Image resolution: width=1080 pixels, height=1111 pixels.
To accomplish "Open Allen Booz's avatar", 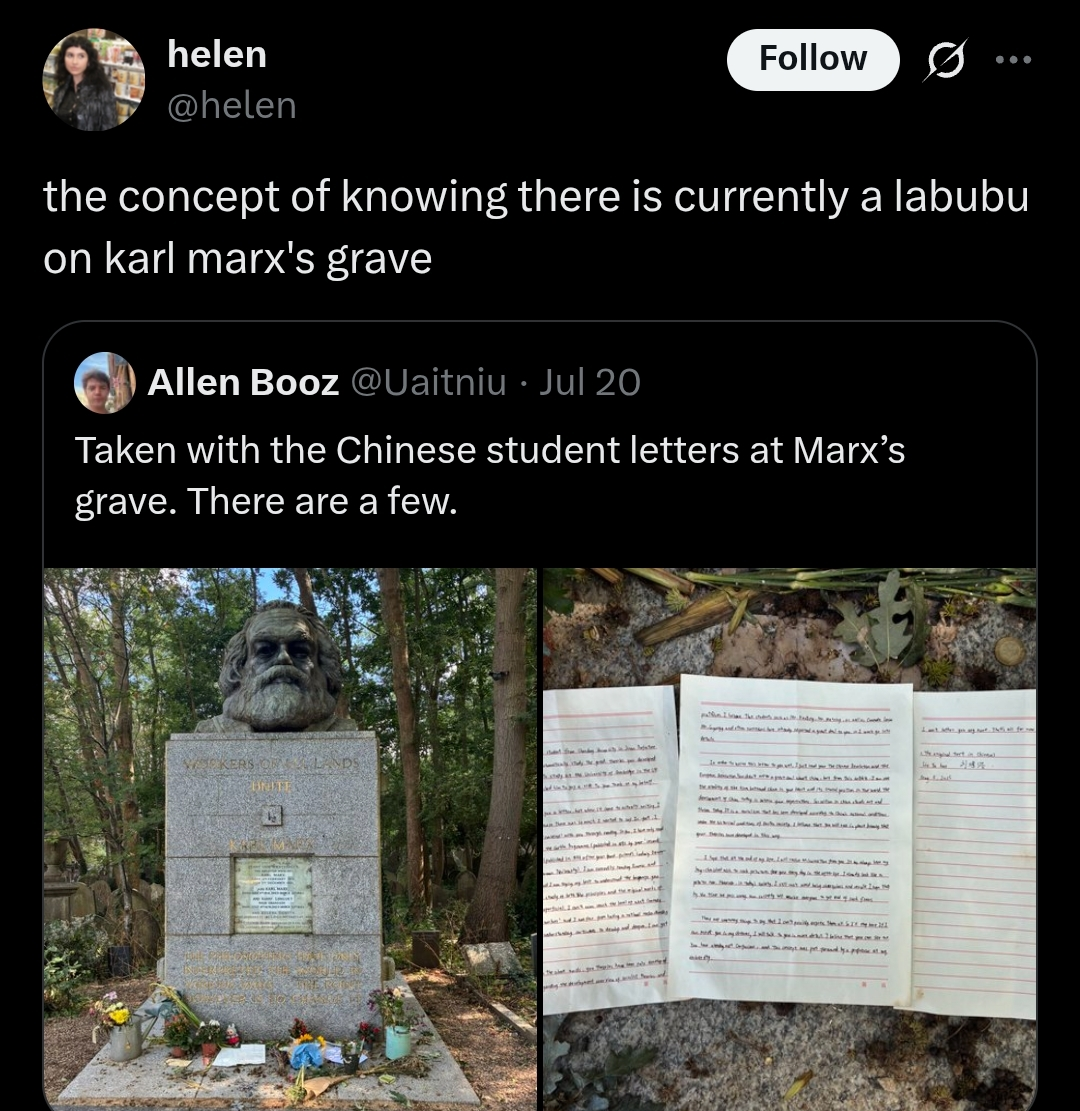I will [105, 383].
